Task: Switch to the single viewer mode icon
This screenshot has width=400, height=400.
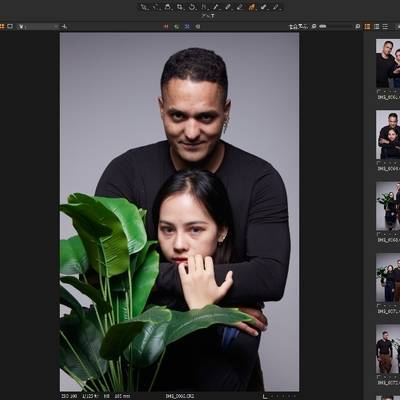Action: click(x=10, y=26)
